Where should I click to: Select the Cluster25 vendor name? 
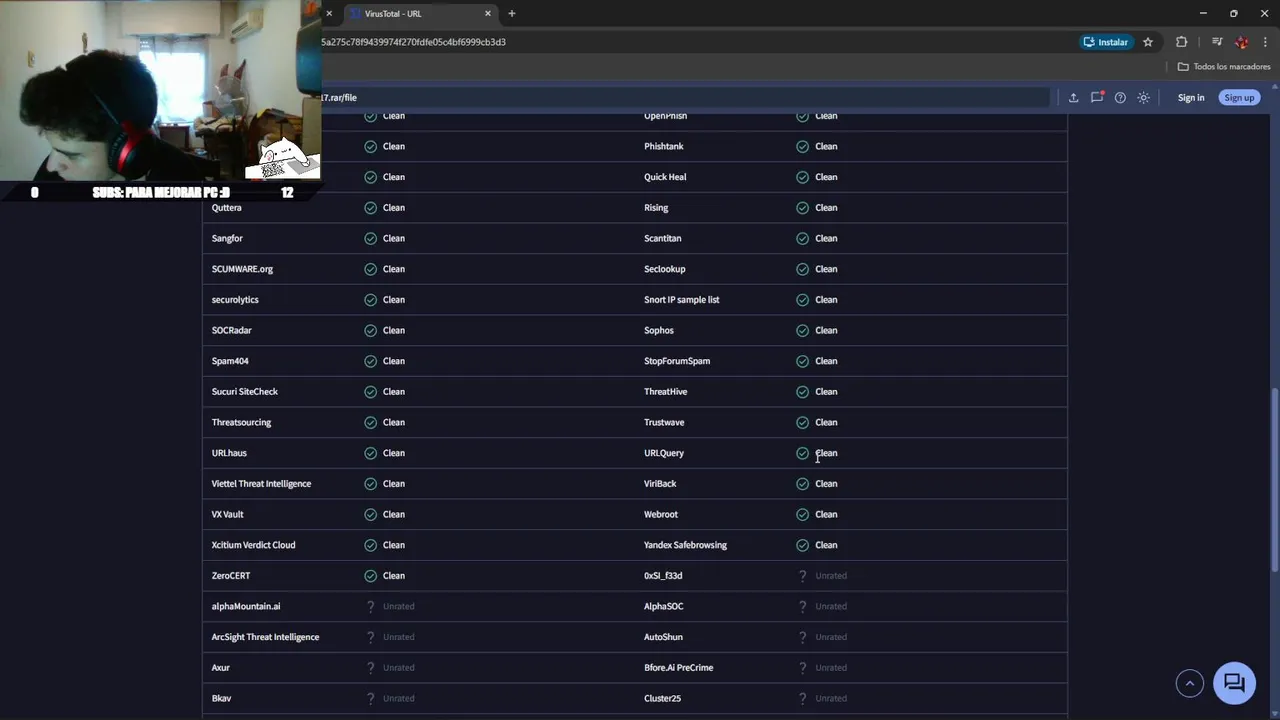663,698
